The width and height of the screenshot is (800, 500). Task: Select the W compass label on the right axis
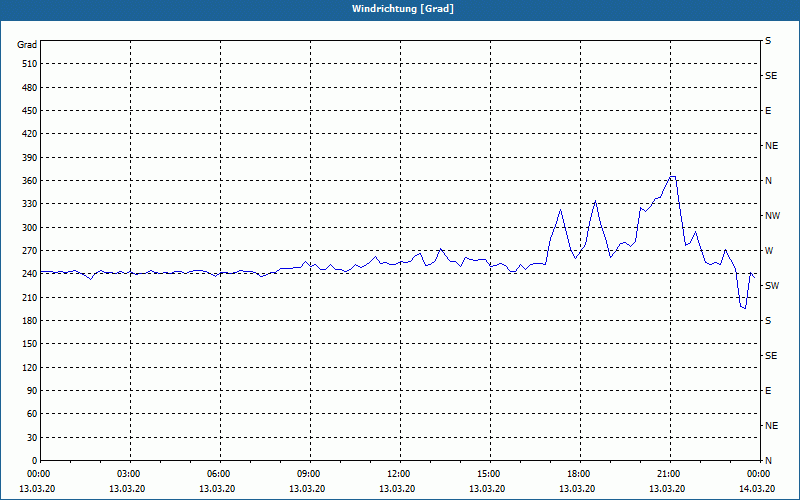pyautogui.click(x=769, y=251)
